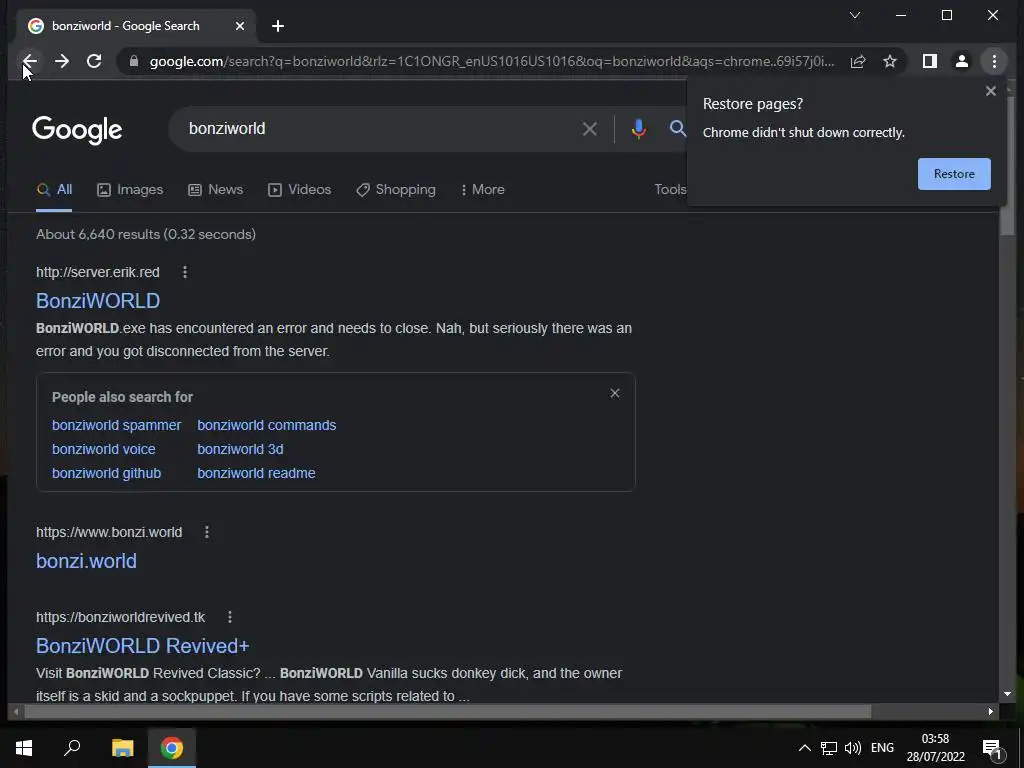The height and width of the screenshot is (768, 1024).
Task: Expand the More search categories menu
Action: (x=483, y=189)
